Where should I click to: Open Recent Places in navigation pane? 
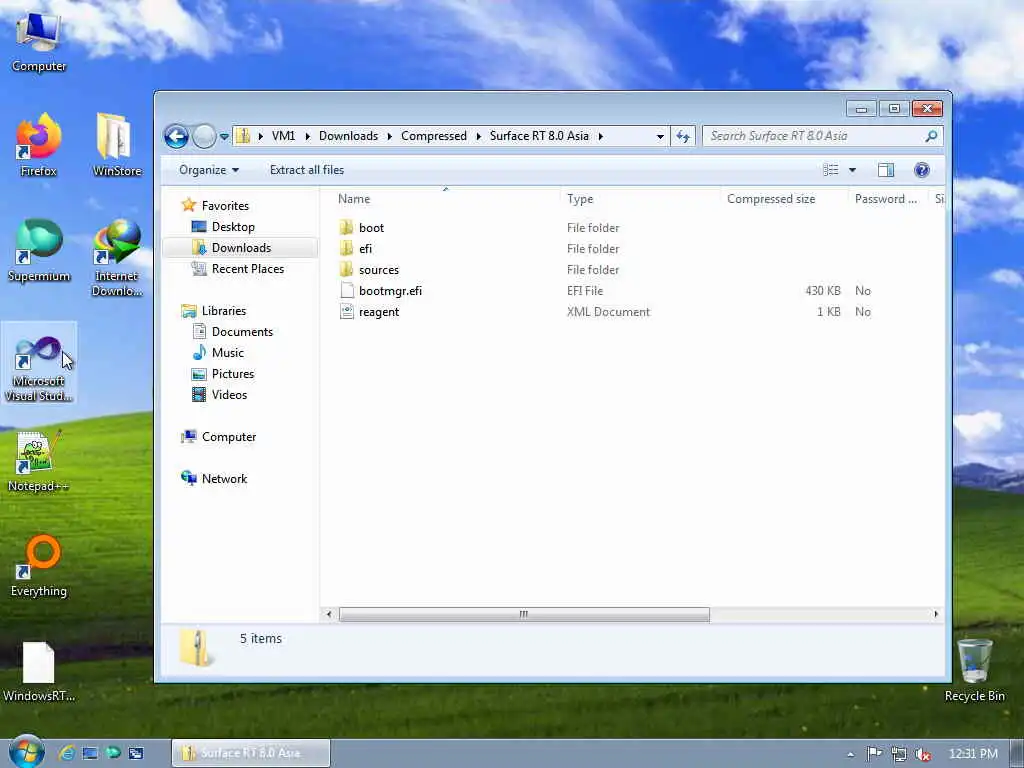point(247,268)
